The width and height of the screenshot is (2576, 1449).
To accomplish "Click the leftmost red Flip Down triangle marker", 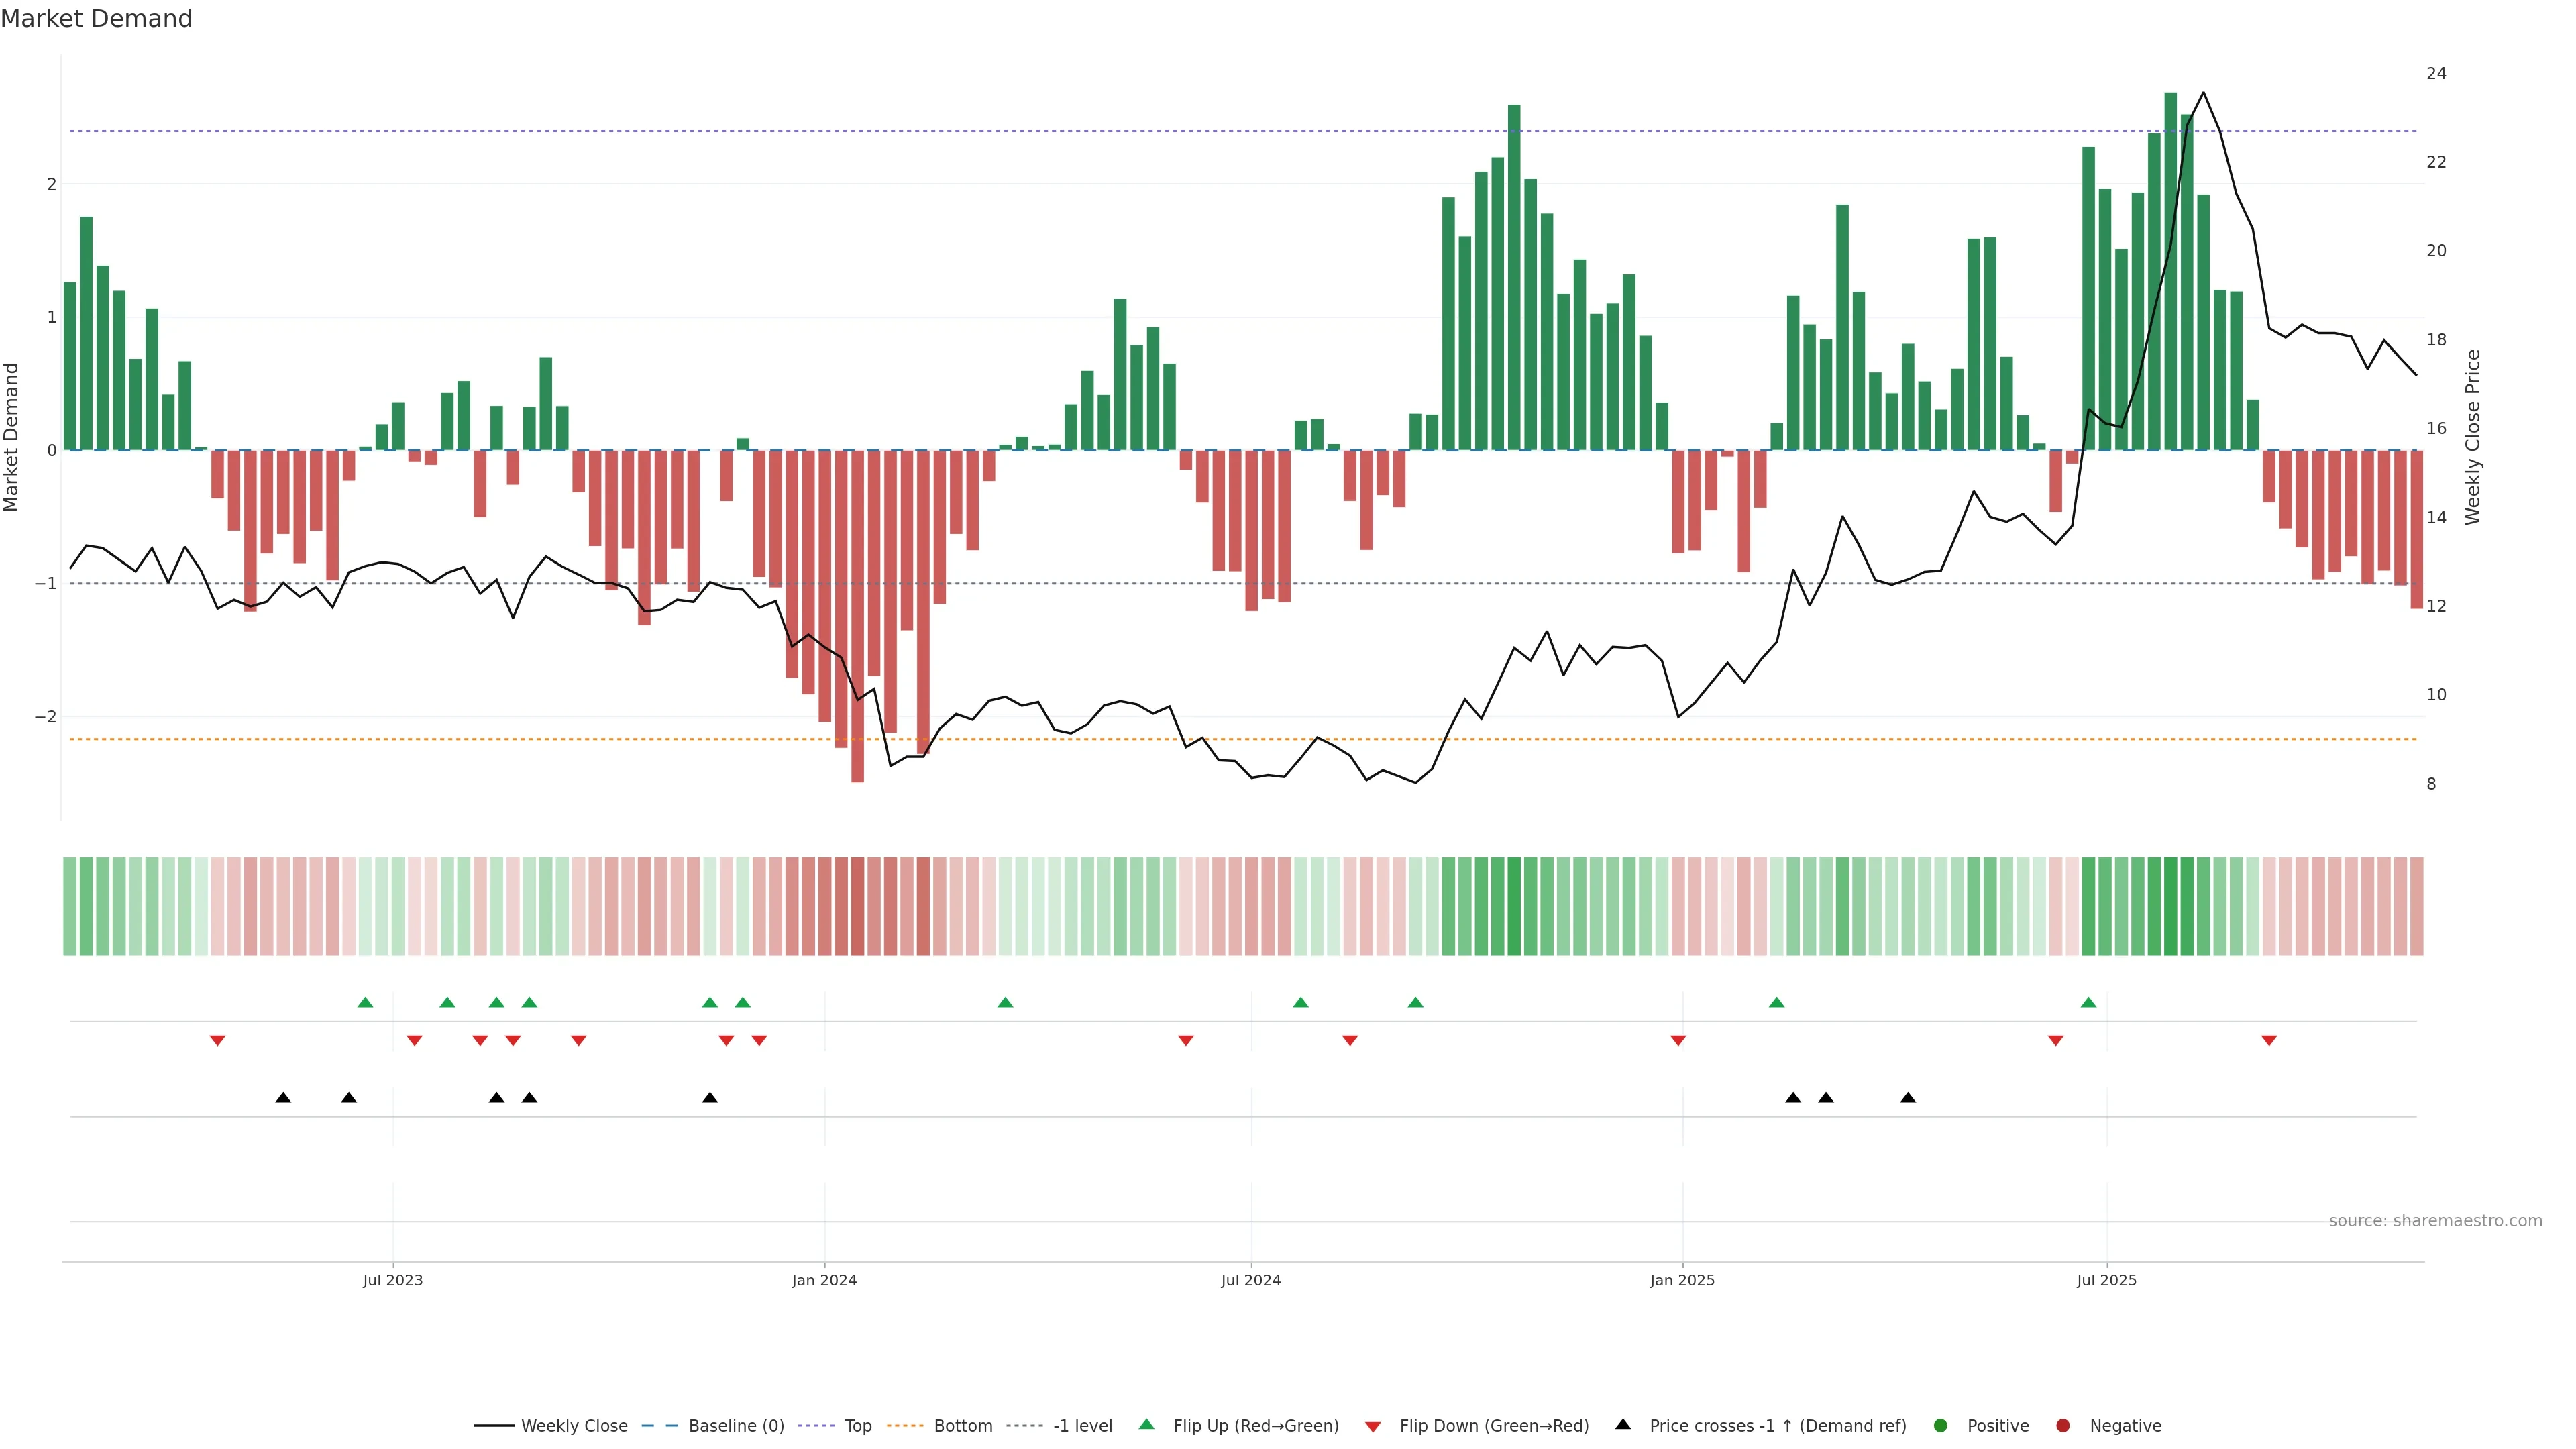I will coord(217,1041).
